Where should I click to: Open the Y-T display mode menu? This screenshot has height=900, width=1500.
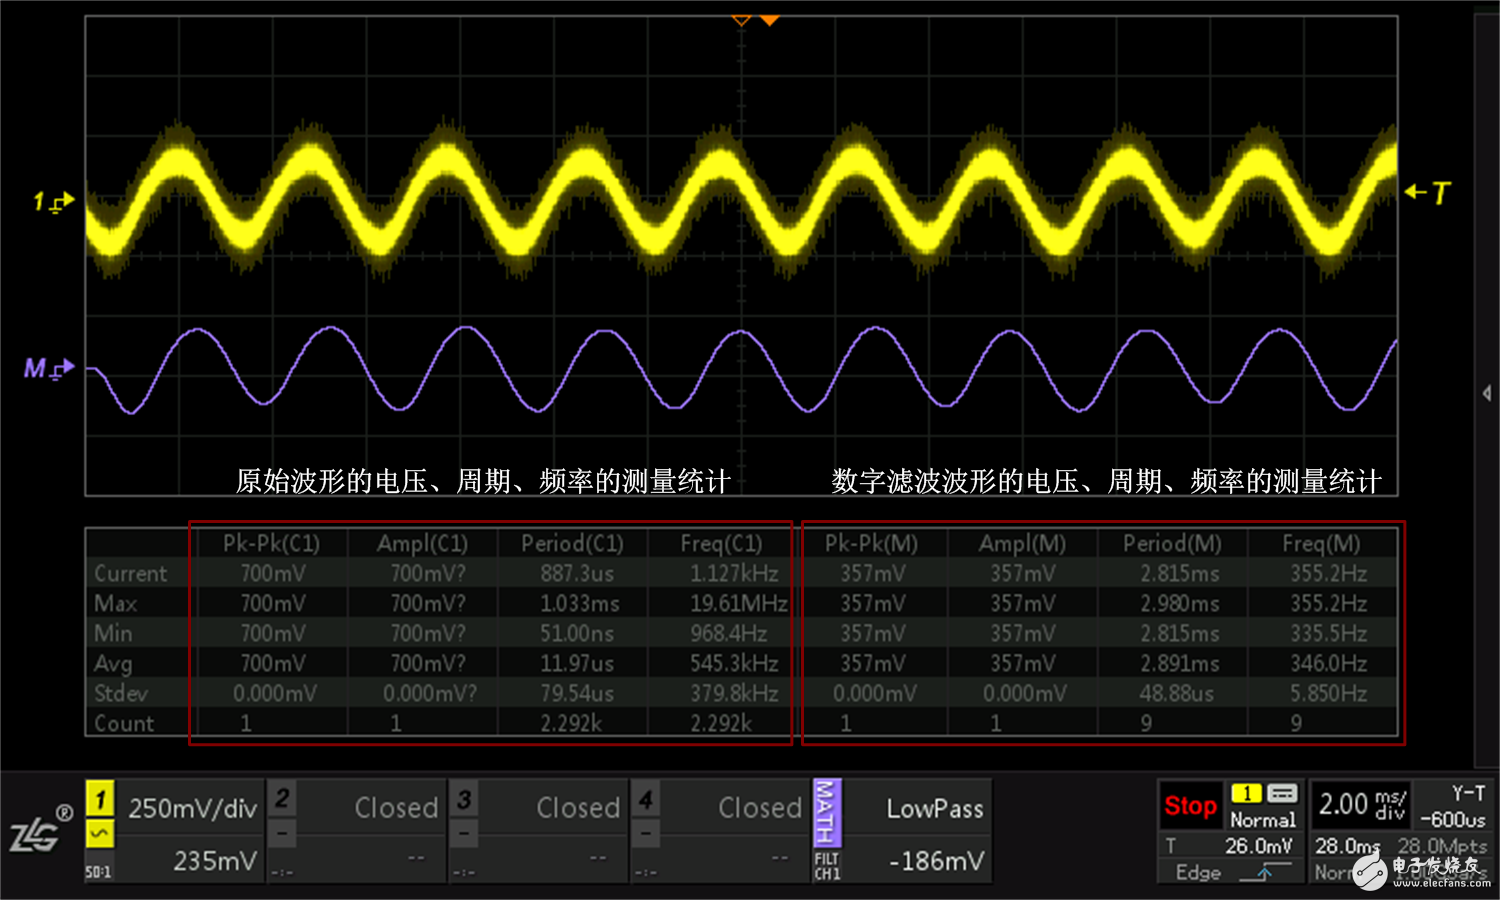(x=1467, y=793)
